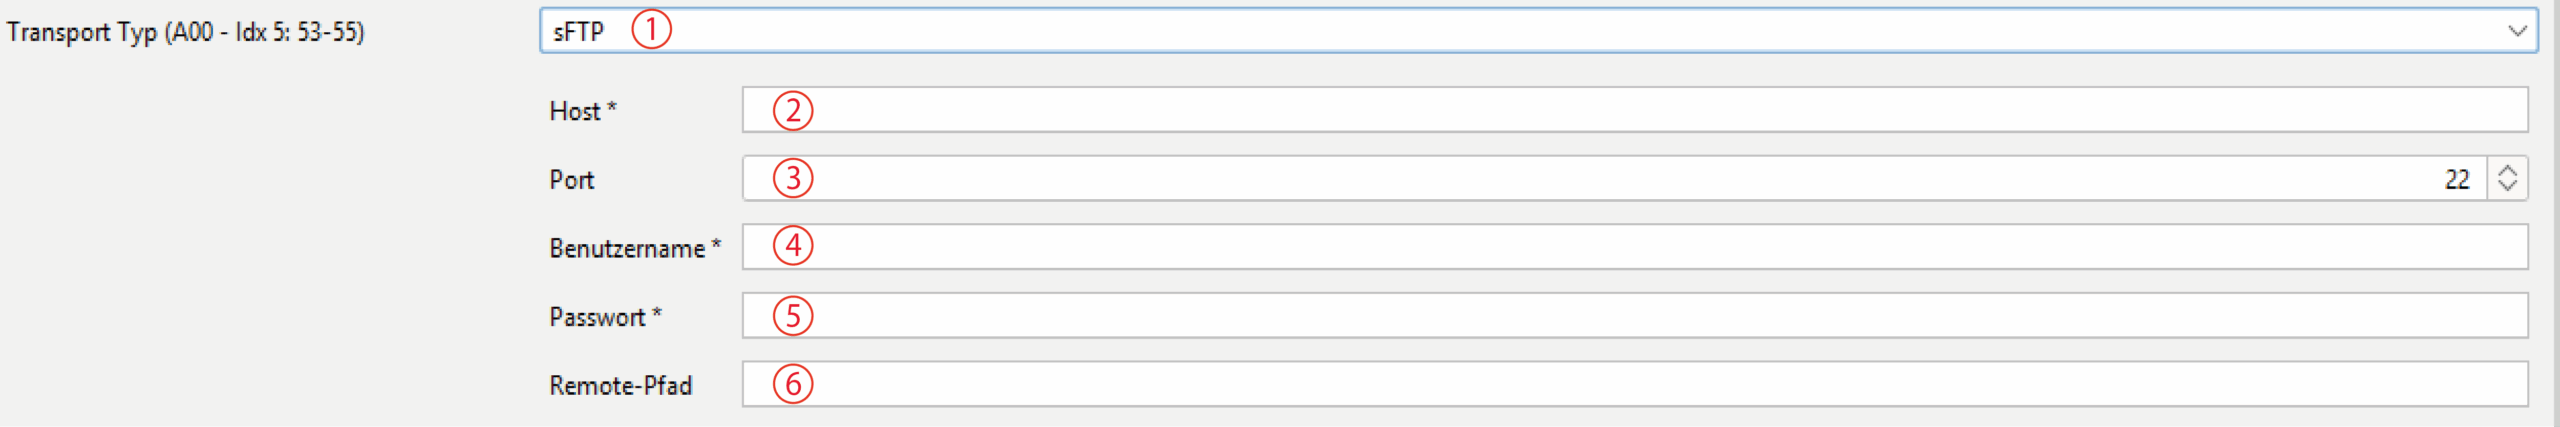The image size is (2560, 427).
Task: Click the circled number 6 marker
Action: point(793,384)
